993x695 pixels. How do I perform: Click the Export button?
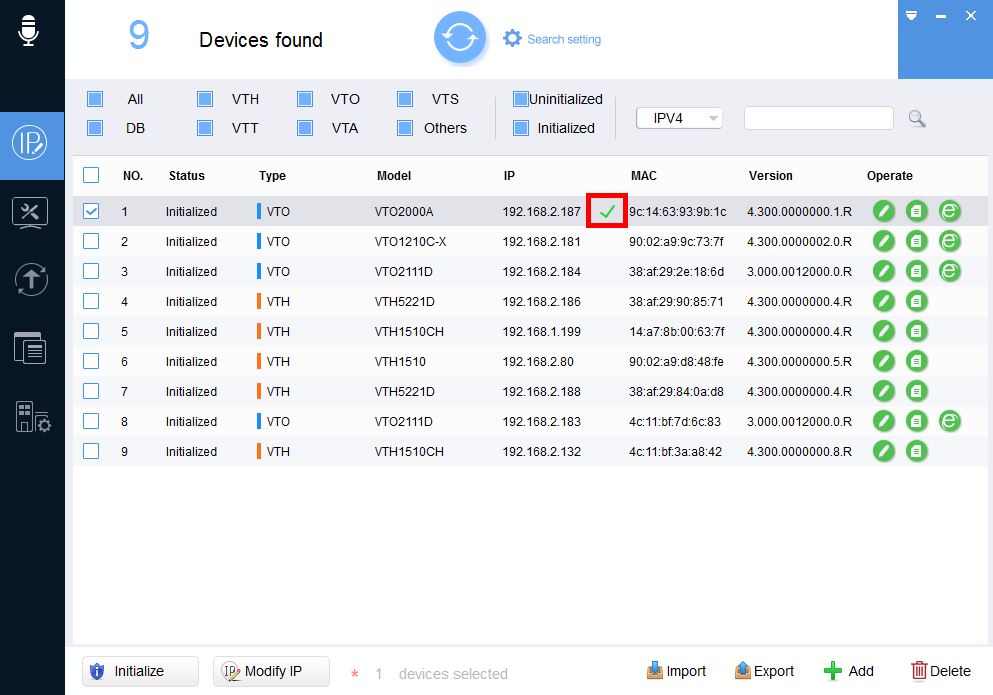(764, 671)
